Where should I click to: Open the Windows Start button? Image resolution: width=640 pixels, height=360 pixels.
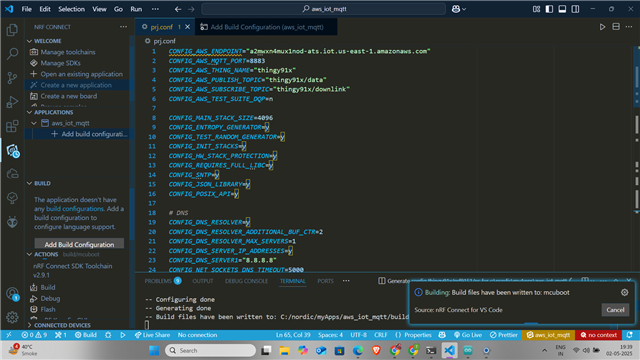154,350
